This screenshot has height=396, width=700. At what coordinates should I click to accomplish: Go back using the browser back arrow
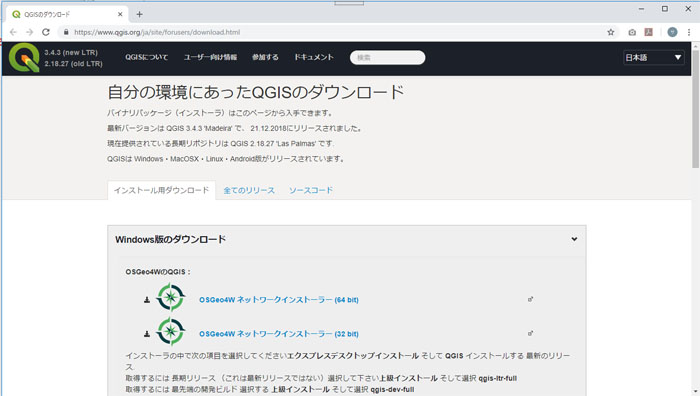13,32
